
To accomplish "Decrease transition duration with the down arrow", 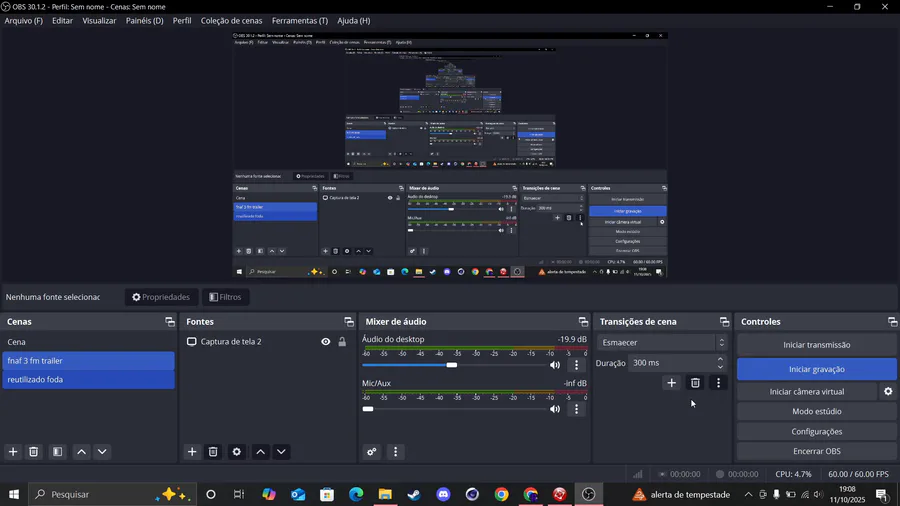I will 720,367.
